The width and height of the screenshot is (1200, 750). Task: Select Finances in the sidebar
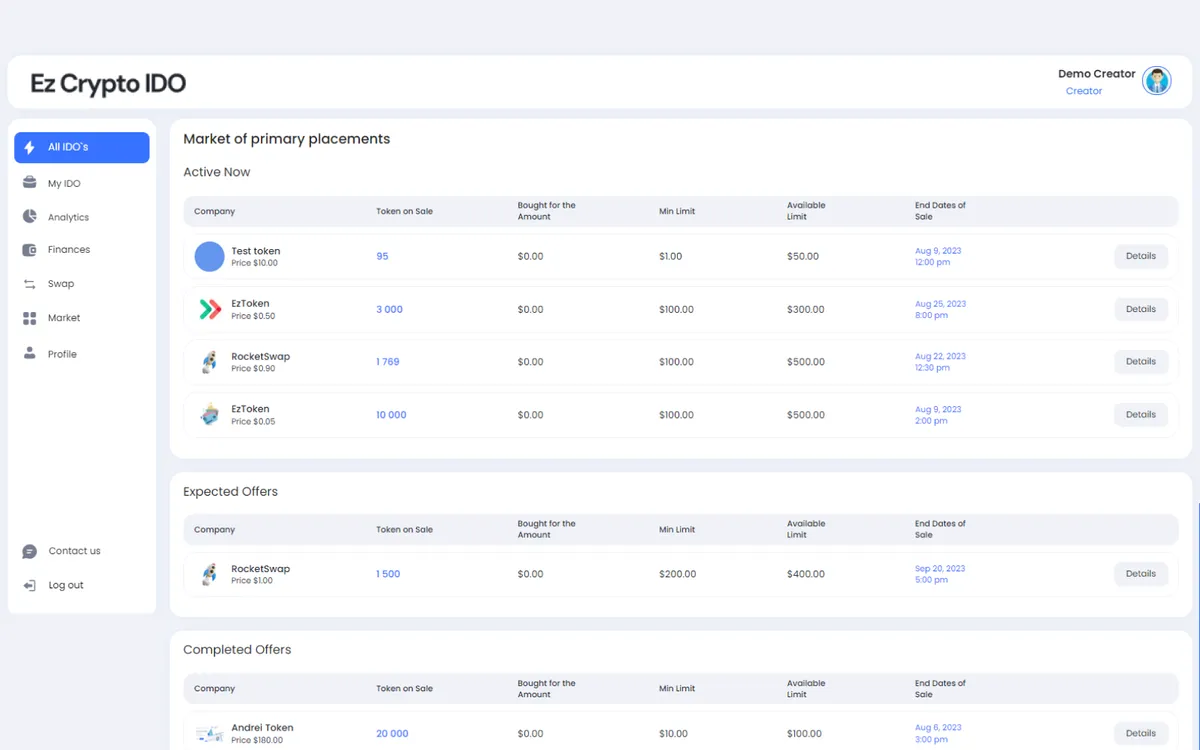click(69, 250)
